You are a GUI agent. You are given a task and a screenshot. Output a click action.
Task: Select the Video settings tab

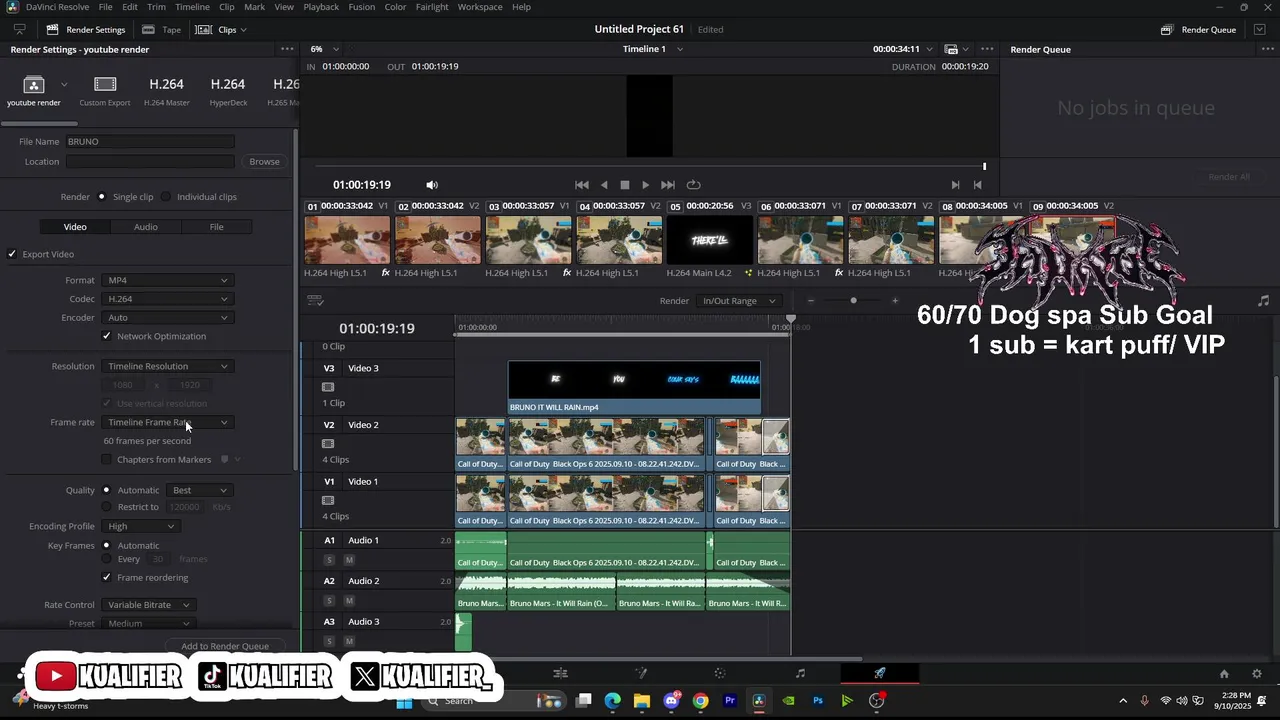(x=75, y=227)
